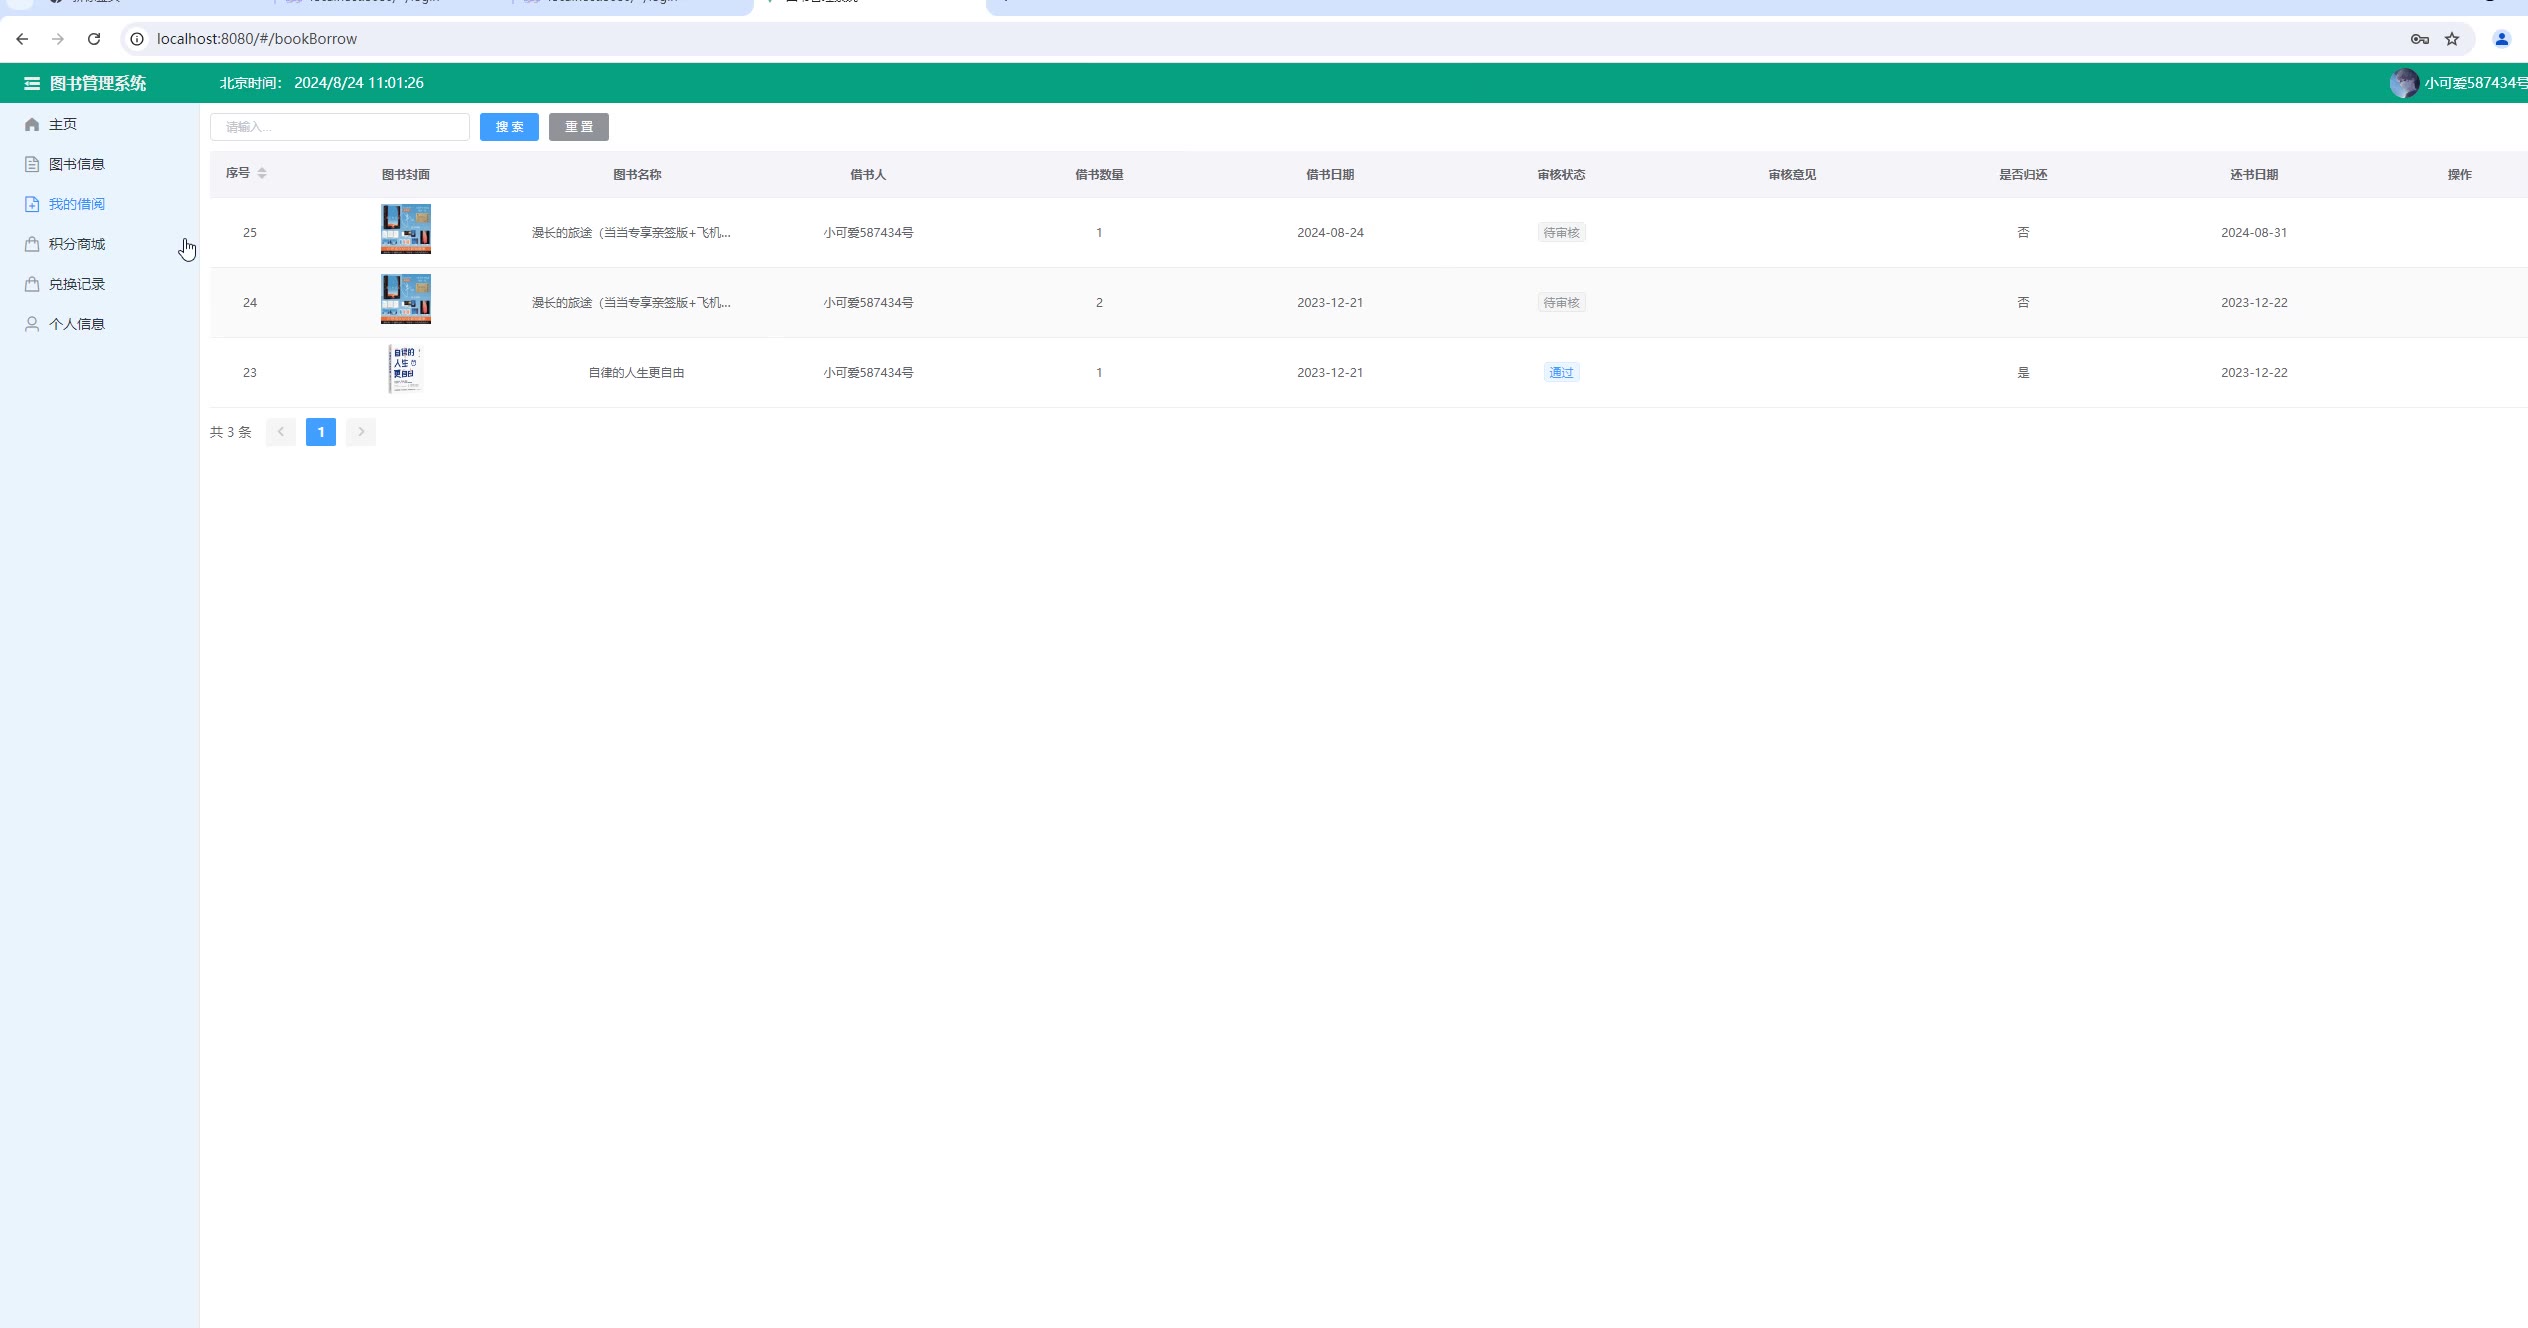This screenshot has height=1328, width=2528.
Task: Click the home icon beside 主页
Action: [x=32, y=124]
